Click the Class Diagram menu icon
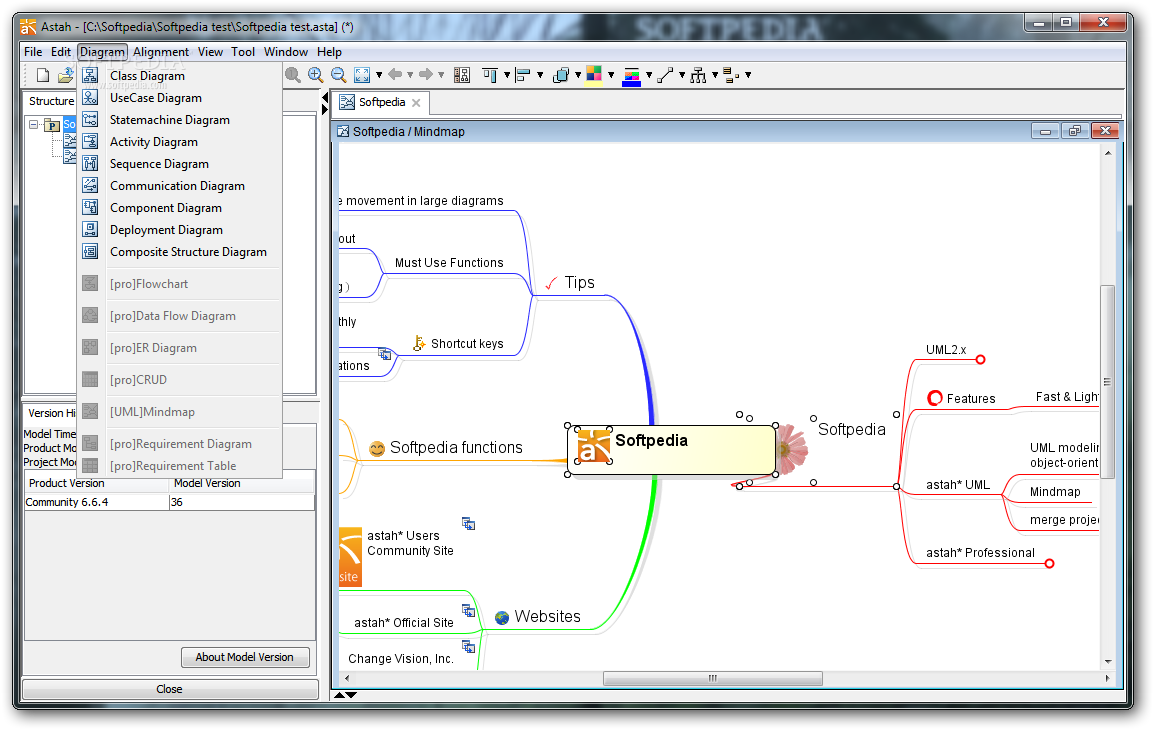This screenshot has height=730, width=1154. (x=91, y=75)
